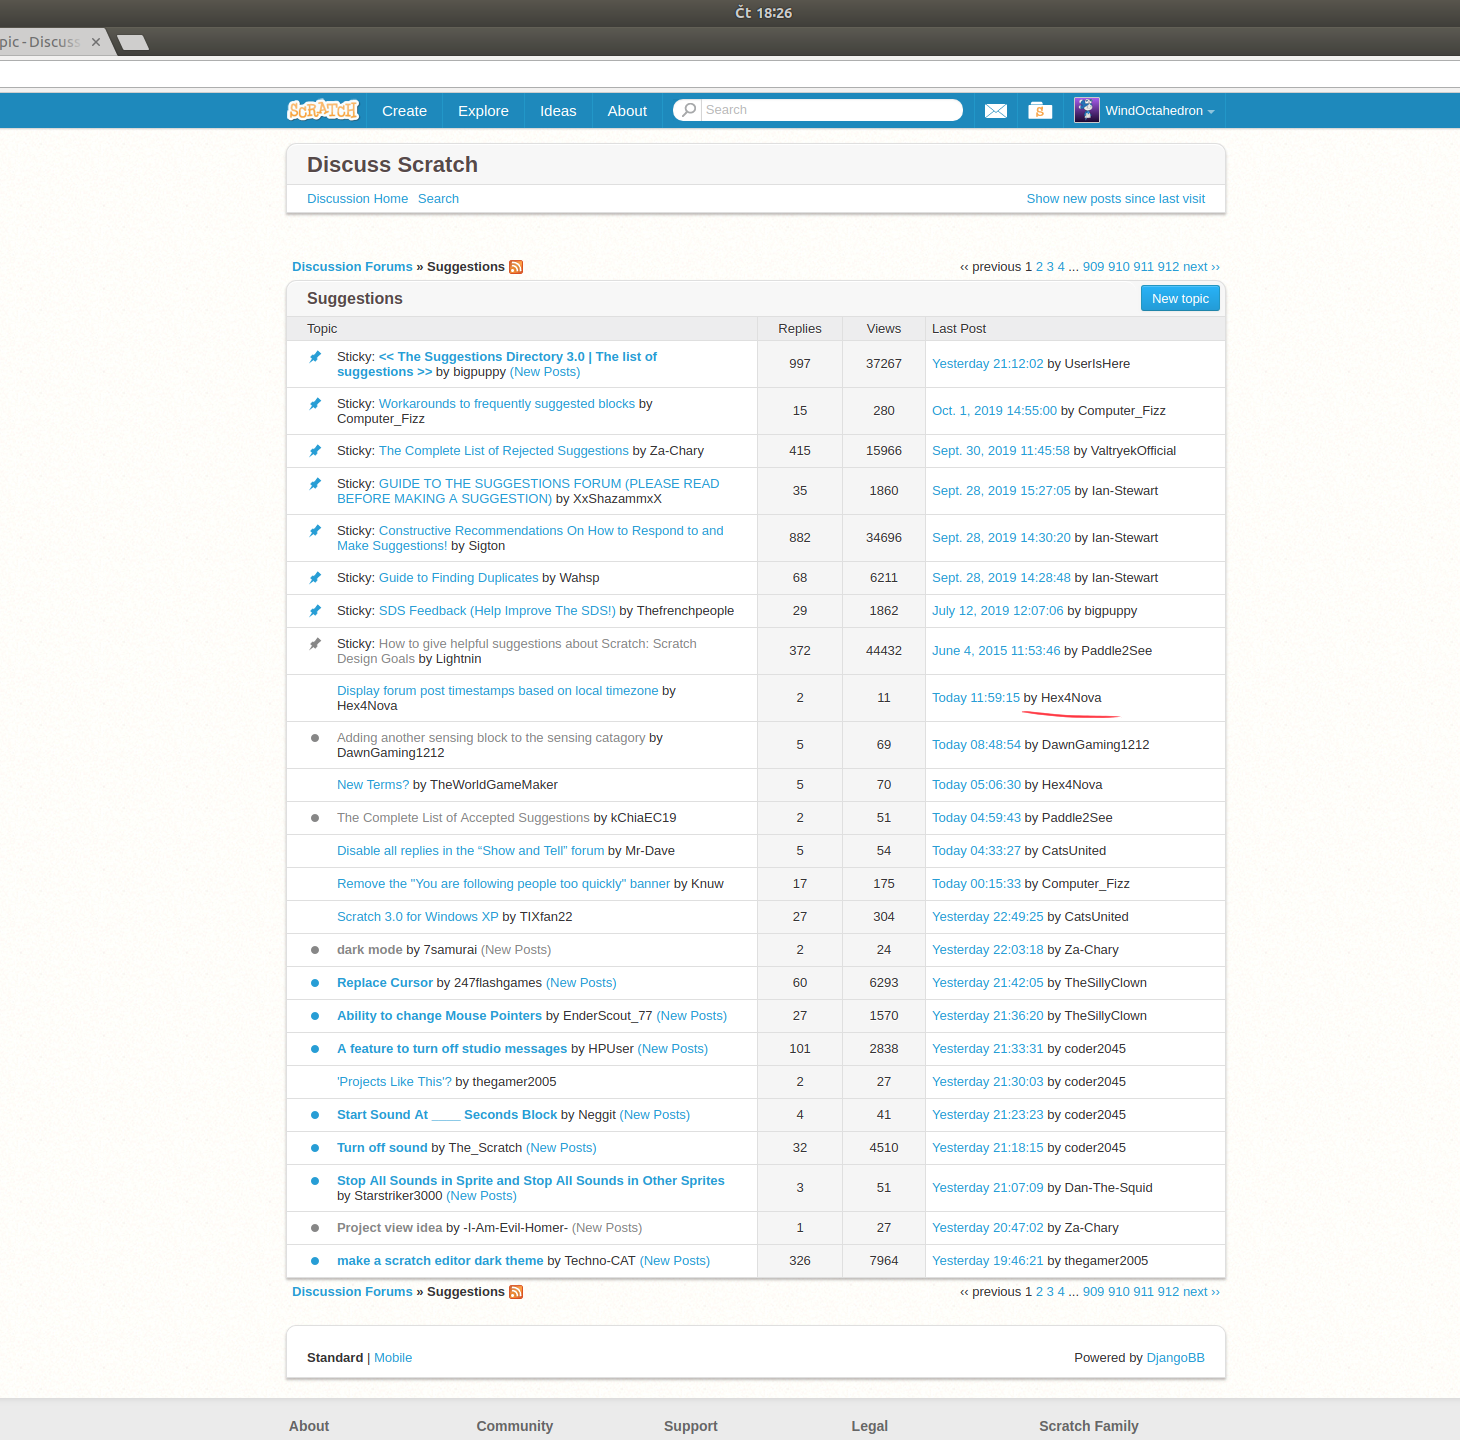Switch to the Mobile site view
Screen dimensions: 1460x1440
pos(393,1358)
